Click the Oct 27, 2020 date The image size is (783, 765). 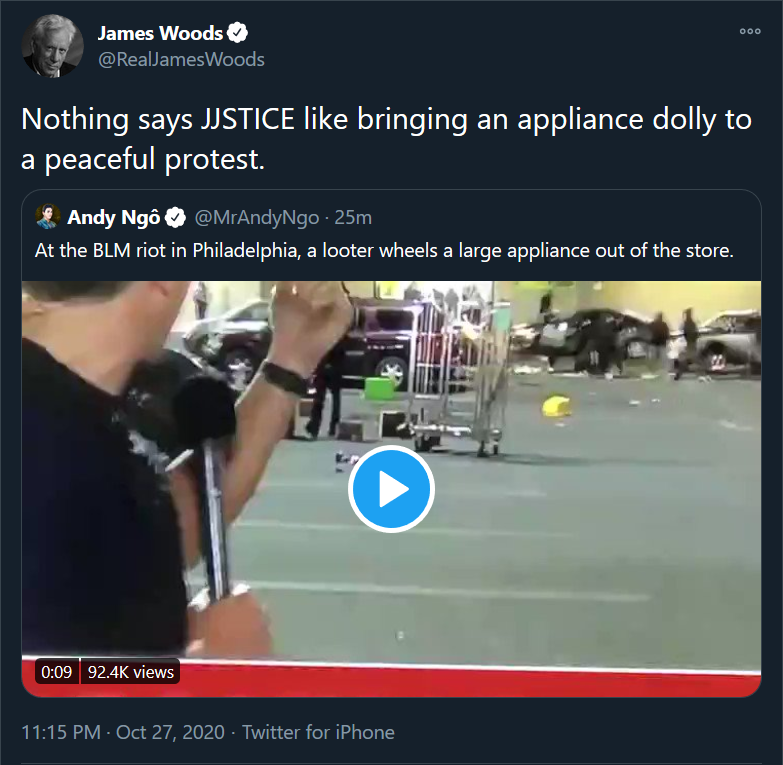pyautogui.click(x=170, y=732)
